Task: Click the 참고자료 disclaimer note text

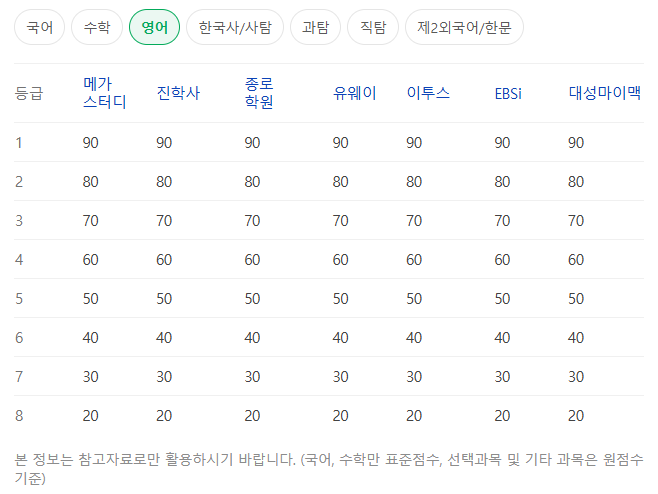Action: (329, 468)
